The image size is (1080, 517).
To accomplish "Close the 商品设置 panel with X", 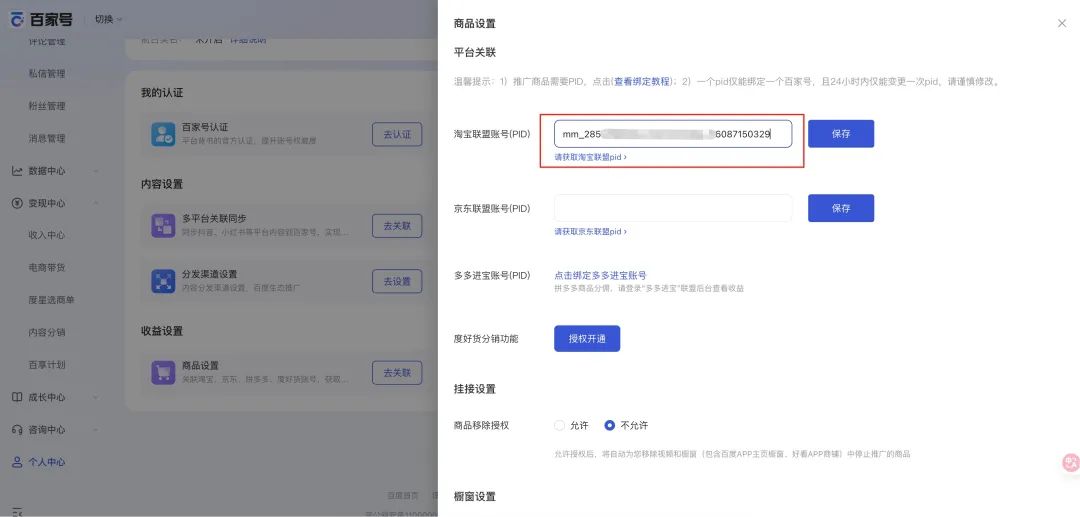I will (1061, 23).
